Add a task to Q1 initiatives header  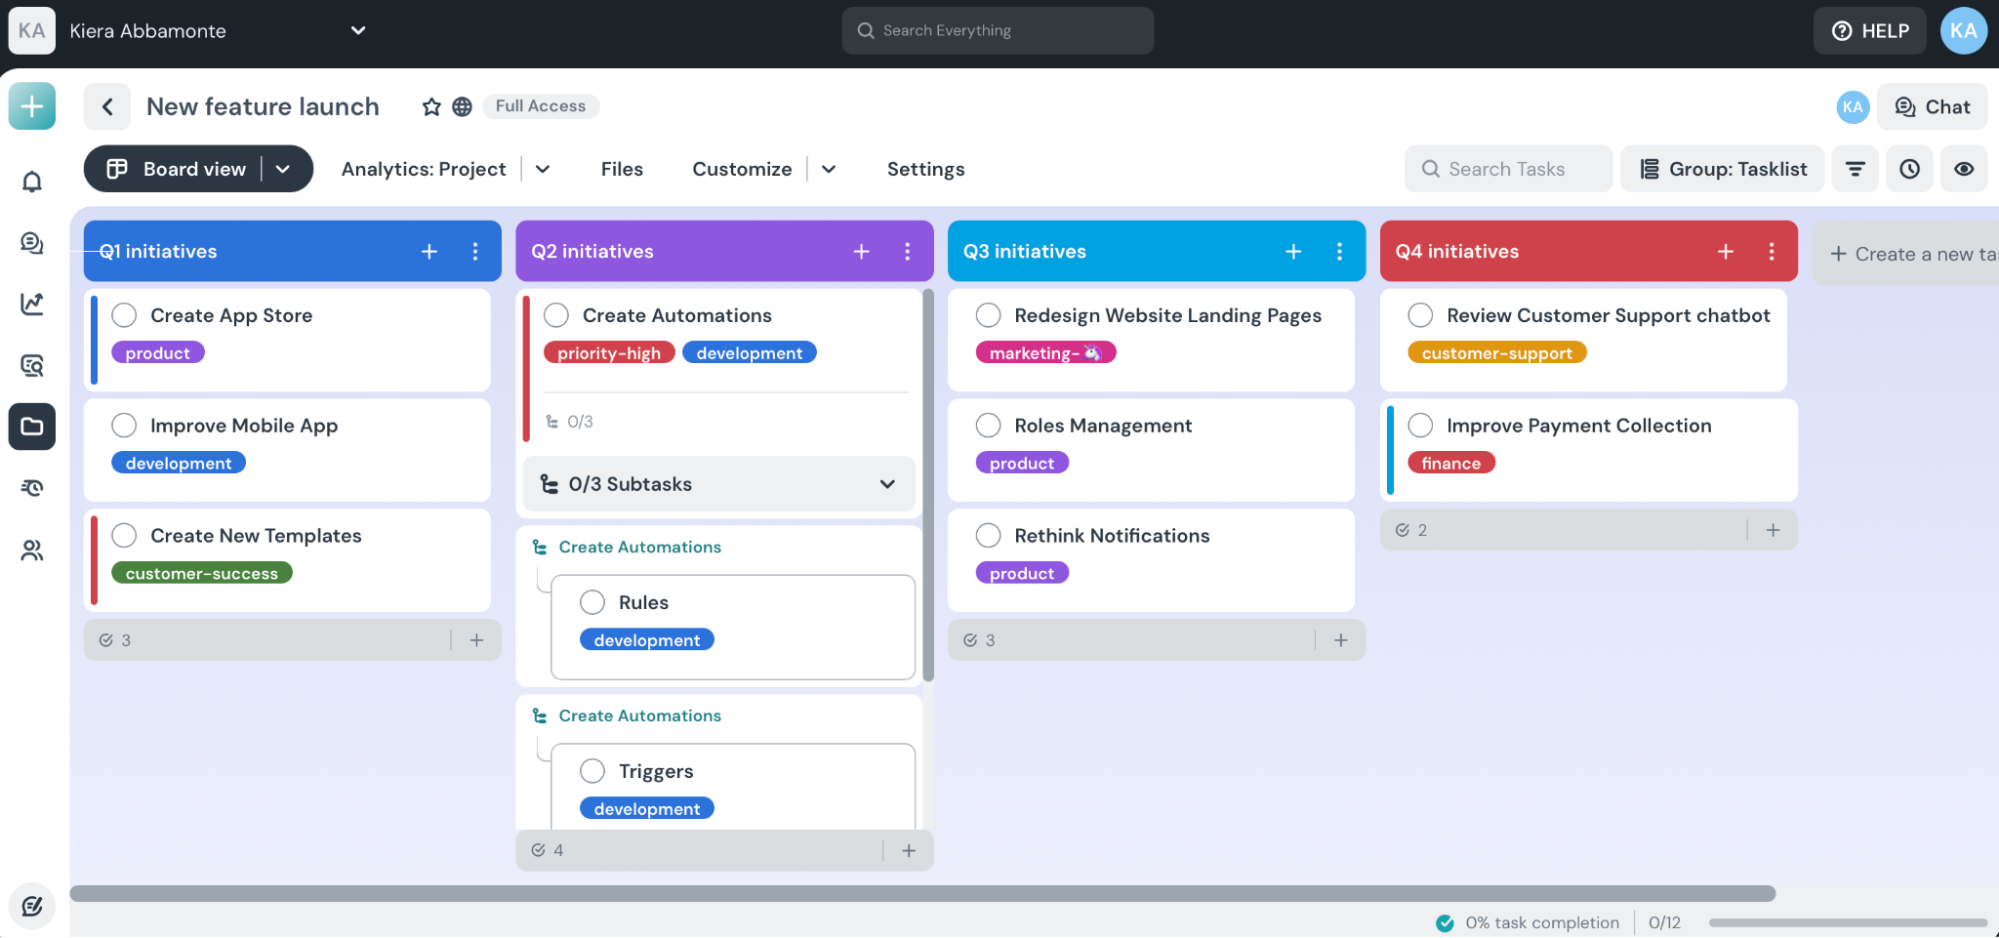point(429,252)
